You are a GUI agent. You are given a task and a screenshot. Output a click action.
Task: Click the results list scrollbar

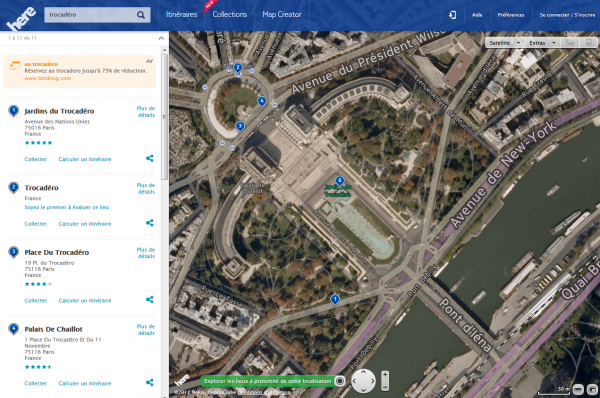click(165, 117)
